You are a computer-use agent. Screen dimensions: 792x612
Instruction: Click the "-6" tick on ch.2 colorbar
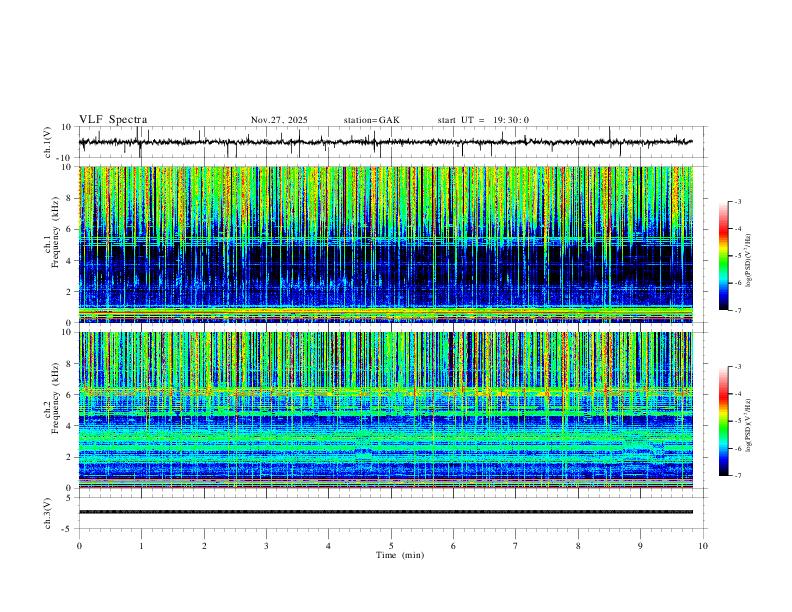click(x=738, y=448)
